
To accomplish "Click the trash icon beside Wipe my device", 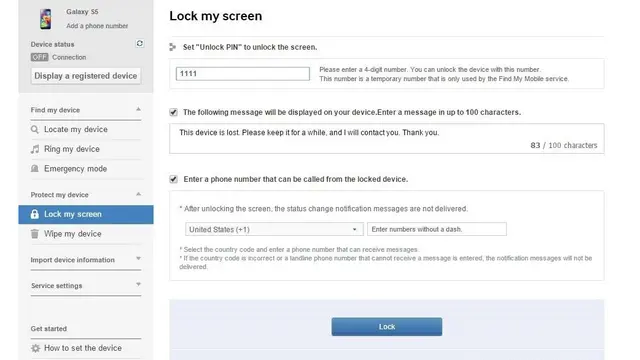I will 35,234.
